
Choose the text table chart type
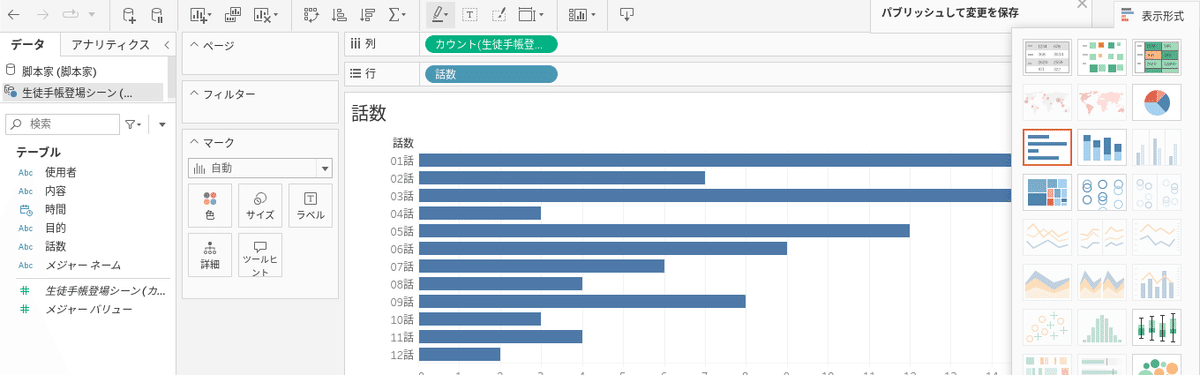click(1047, 58)
